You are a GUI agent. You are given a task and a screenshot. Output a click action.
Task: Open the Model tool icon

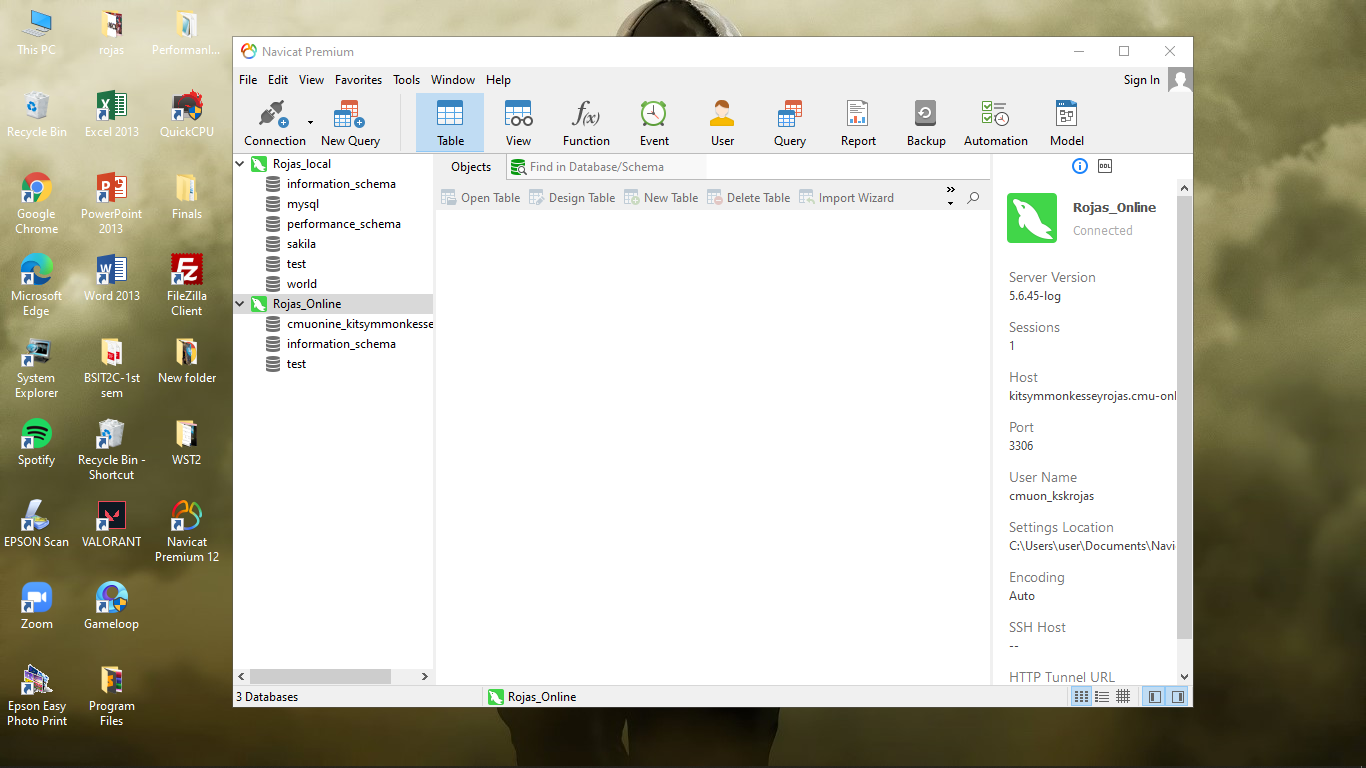(1066, 123)
